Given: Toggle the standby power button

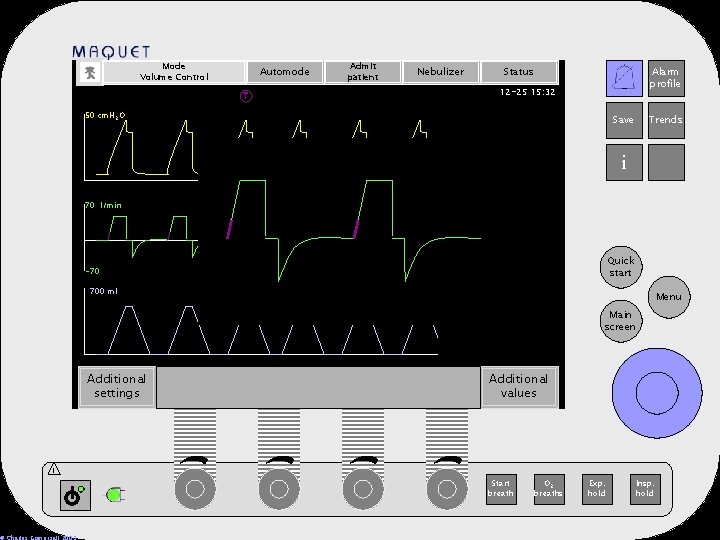Looking at the screenshot, I should [75, 495].
